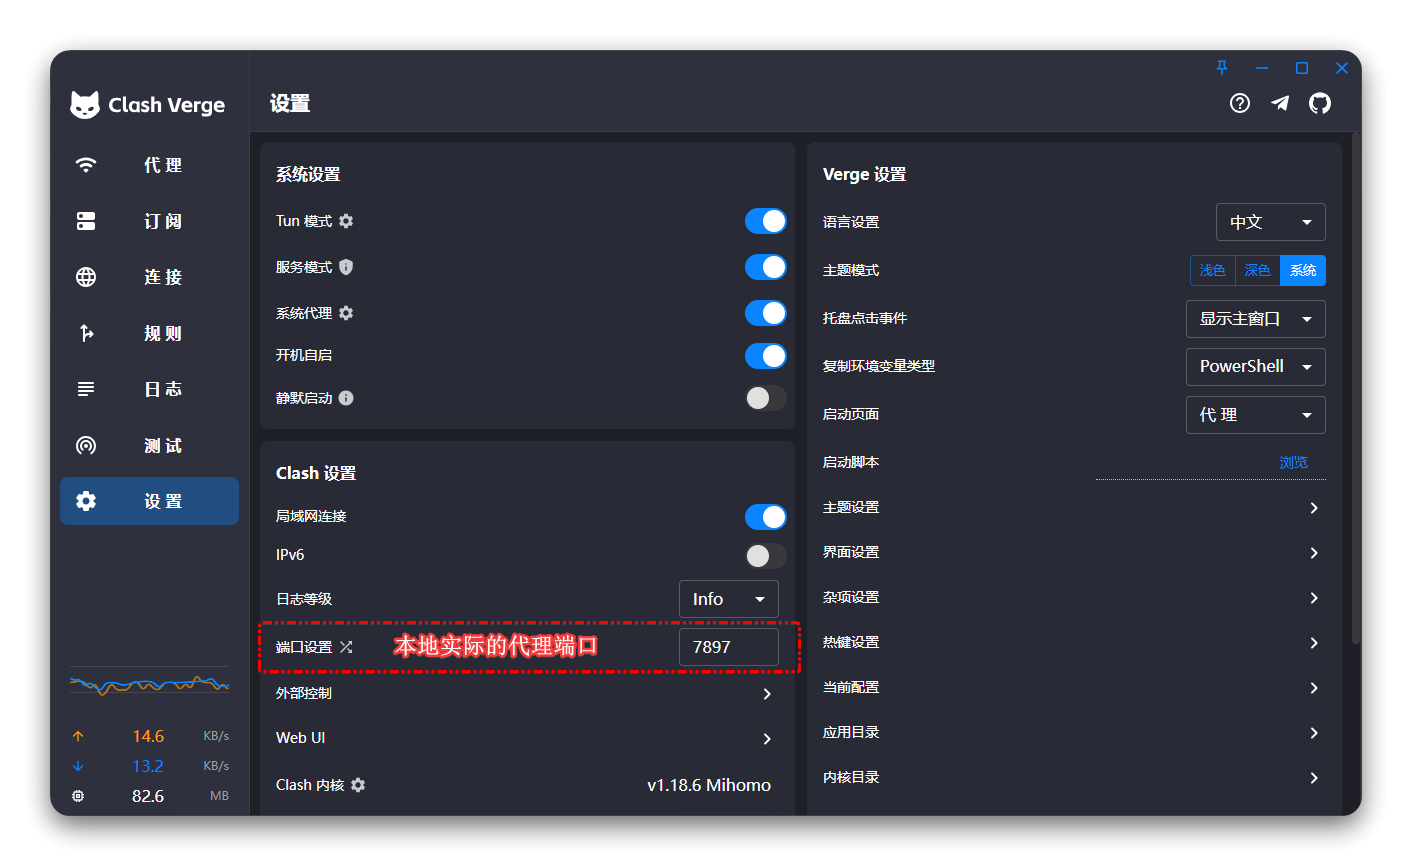Screen dimensions: 1412x866
Task: Open the GitHub repository icon
Action: [x=1320, y=103]
